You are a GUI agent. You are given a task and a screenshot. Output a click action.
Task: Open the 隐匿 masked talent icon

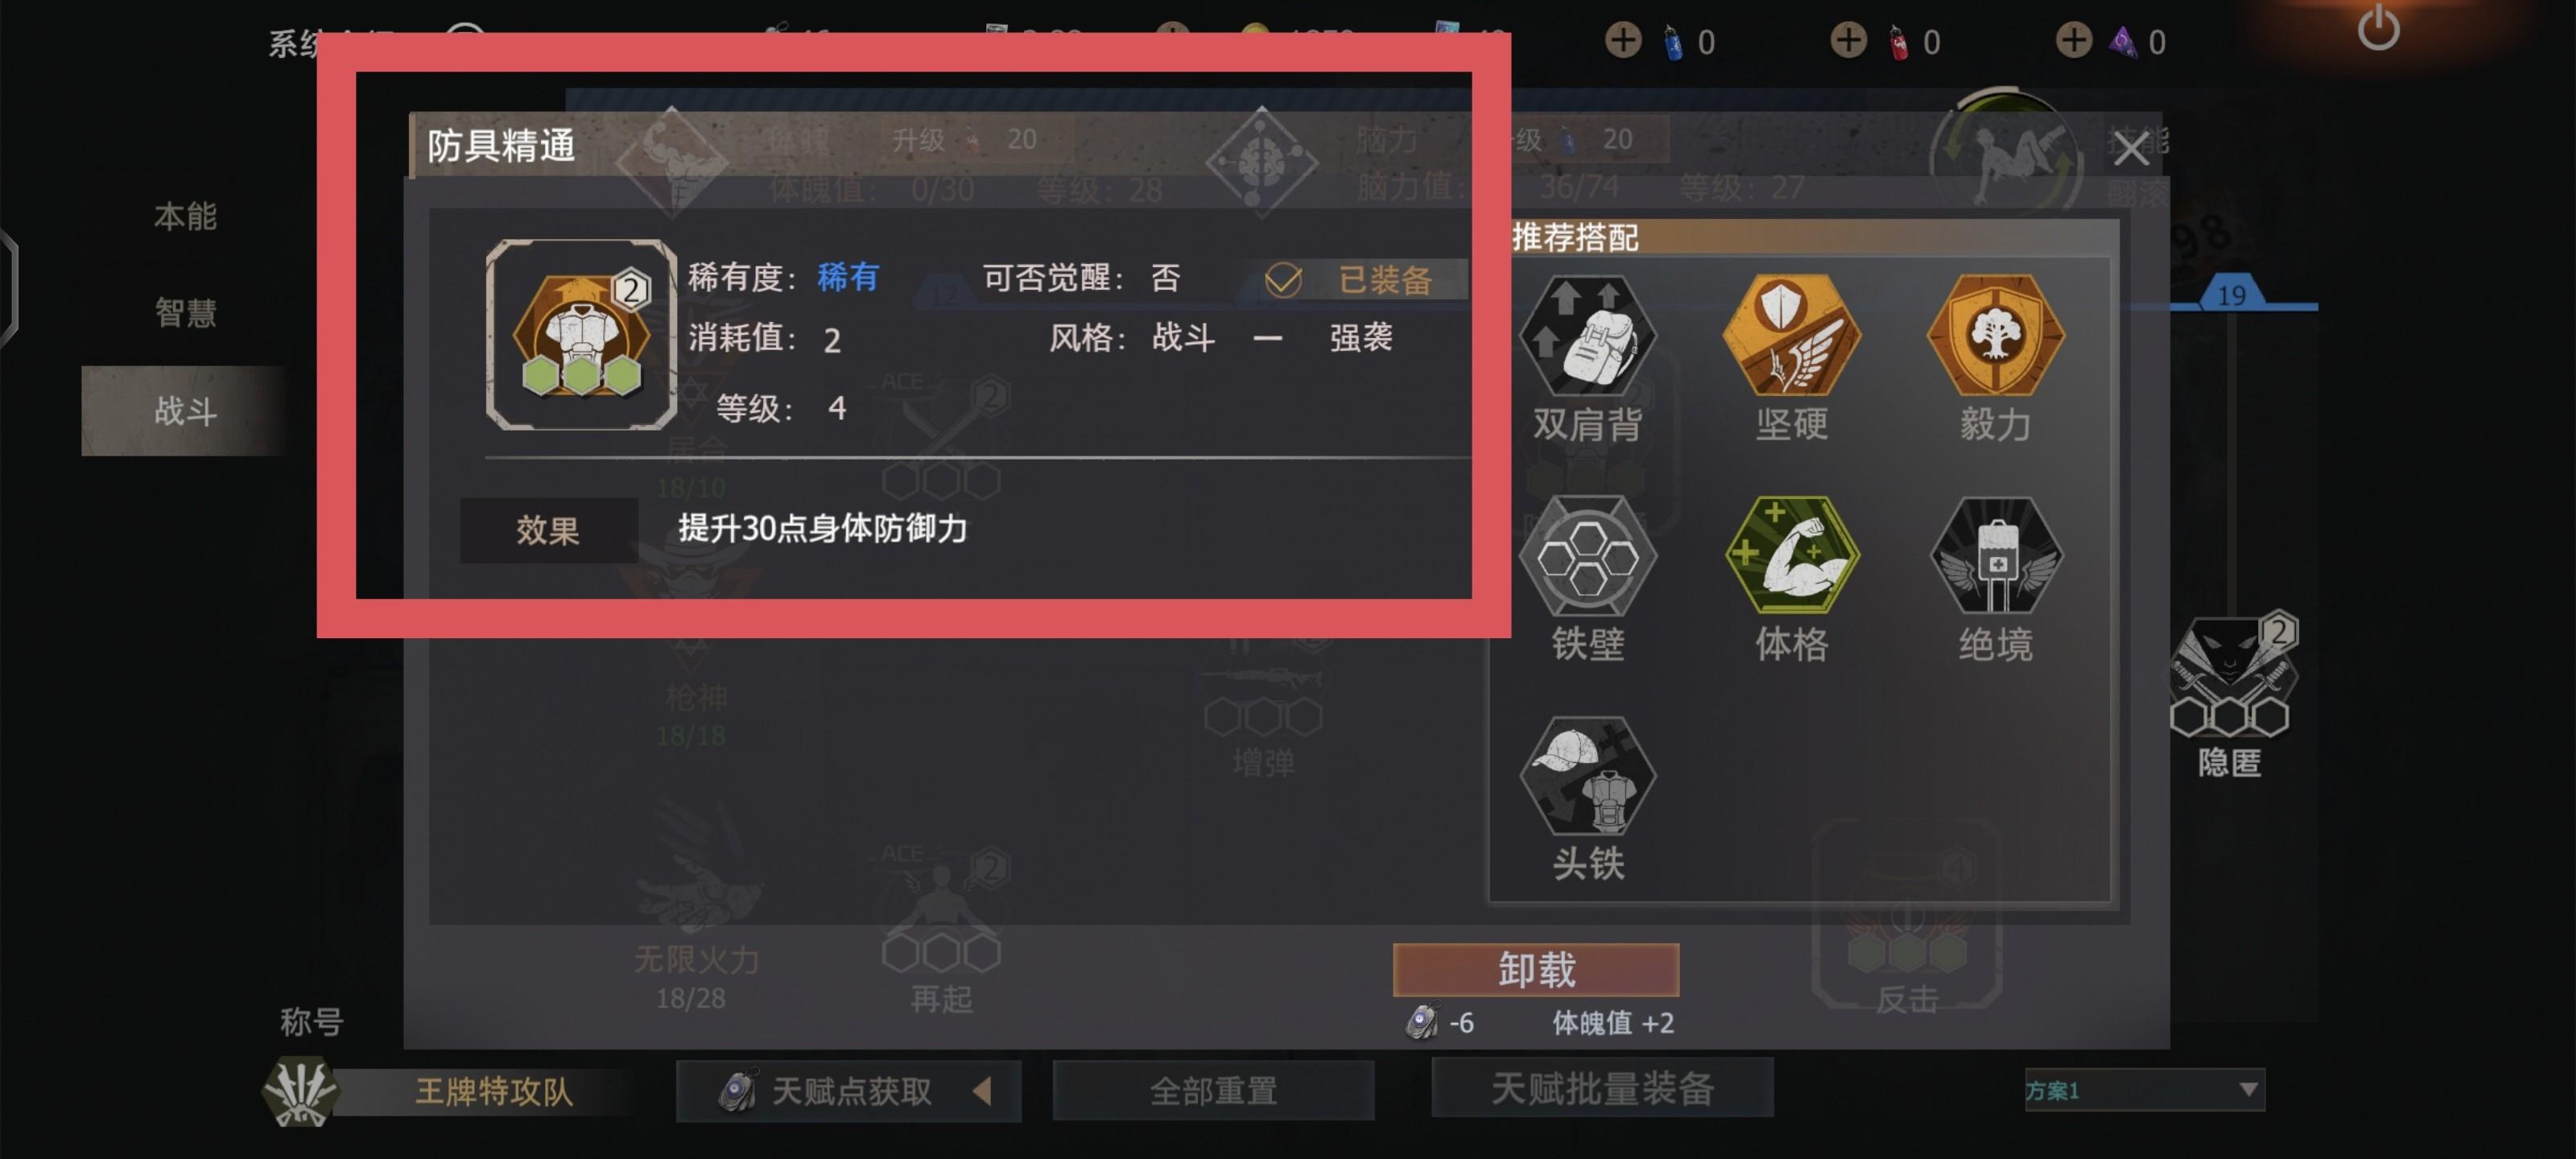tap(2230, 676)
